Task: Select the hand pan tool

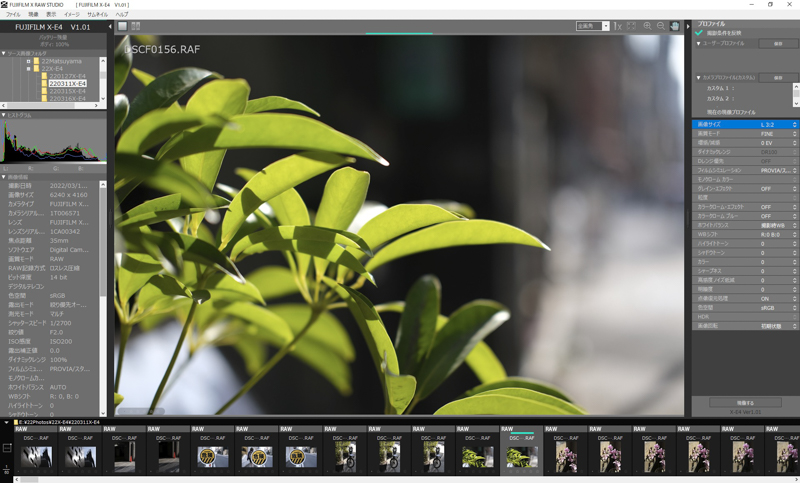Action: [x=674, y=26]
